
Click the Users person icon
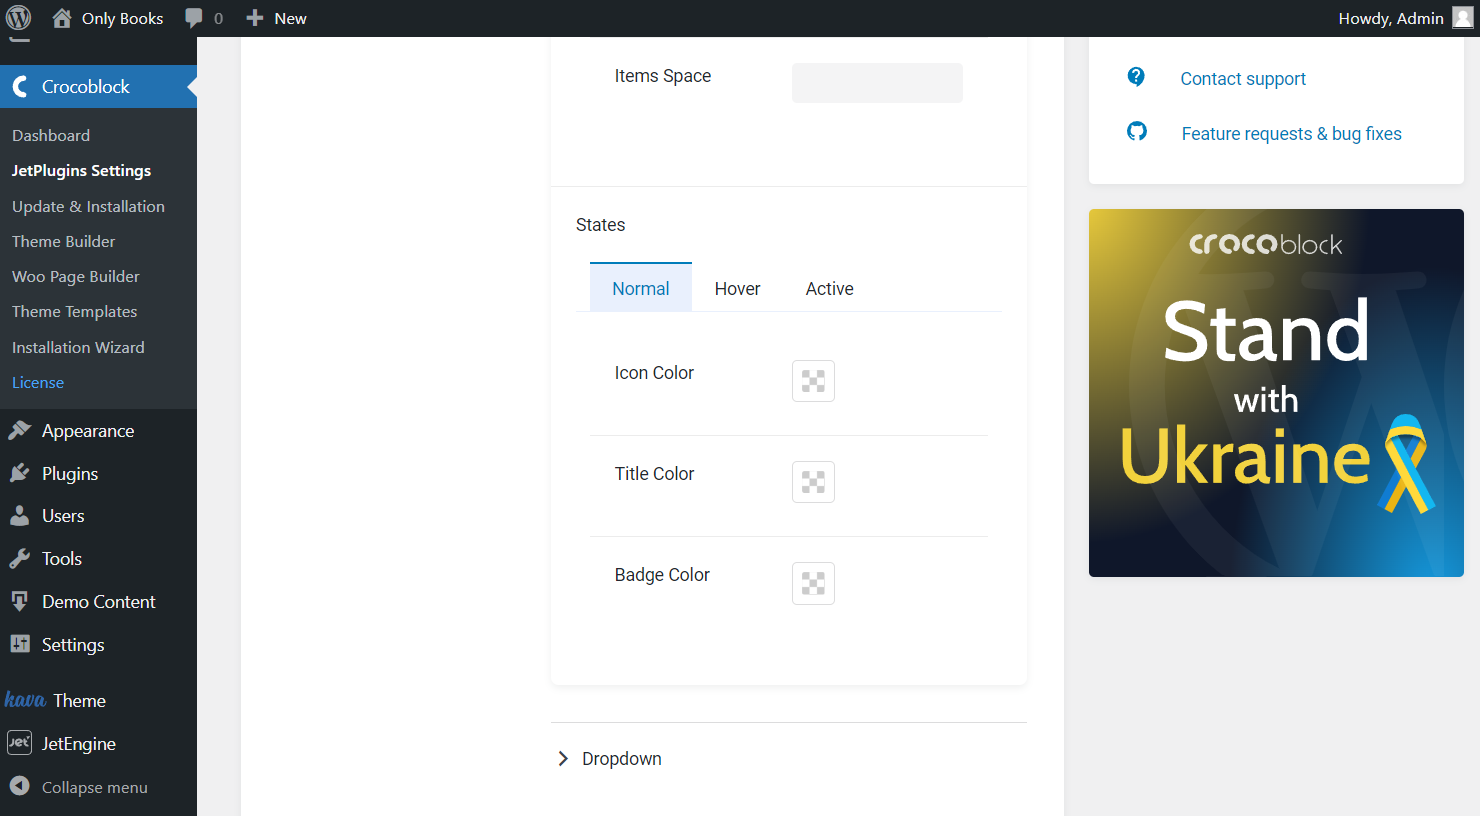19,516
